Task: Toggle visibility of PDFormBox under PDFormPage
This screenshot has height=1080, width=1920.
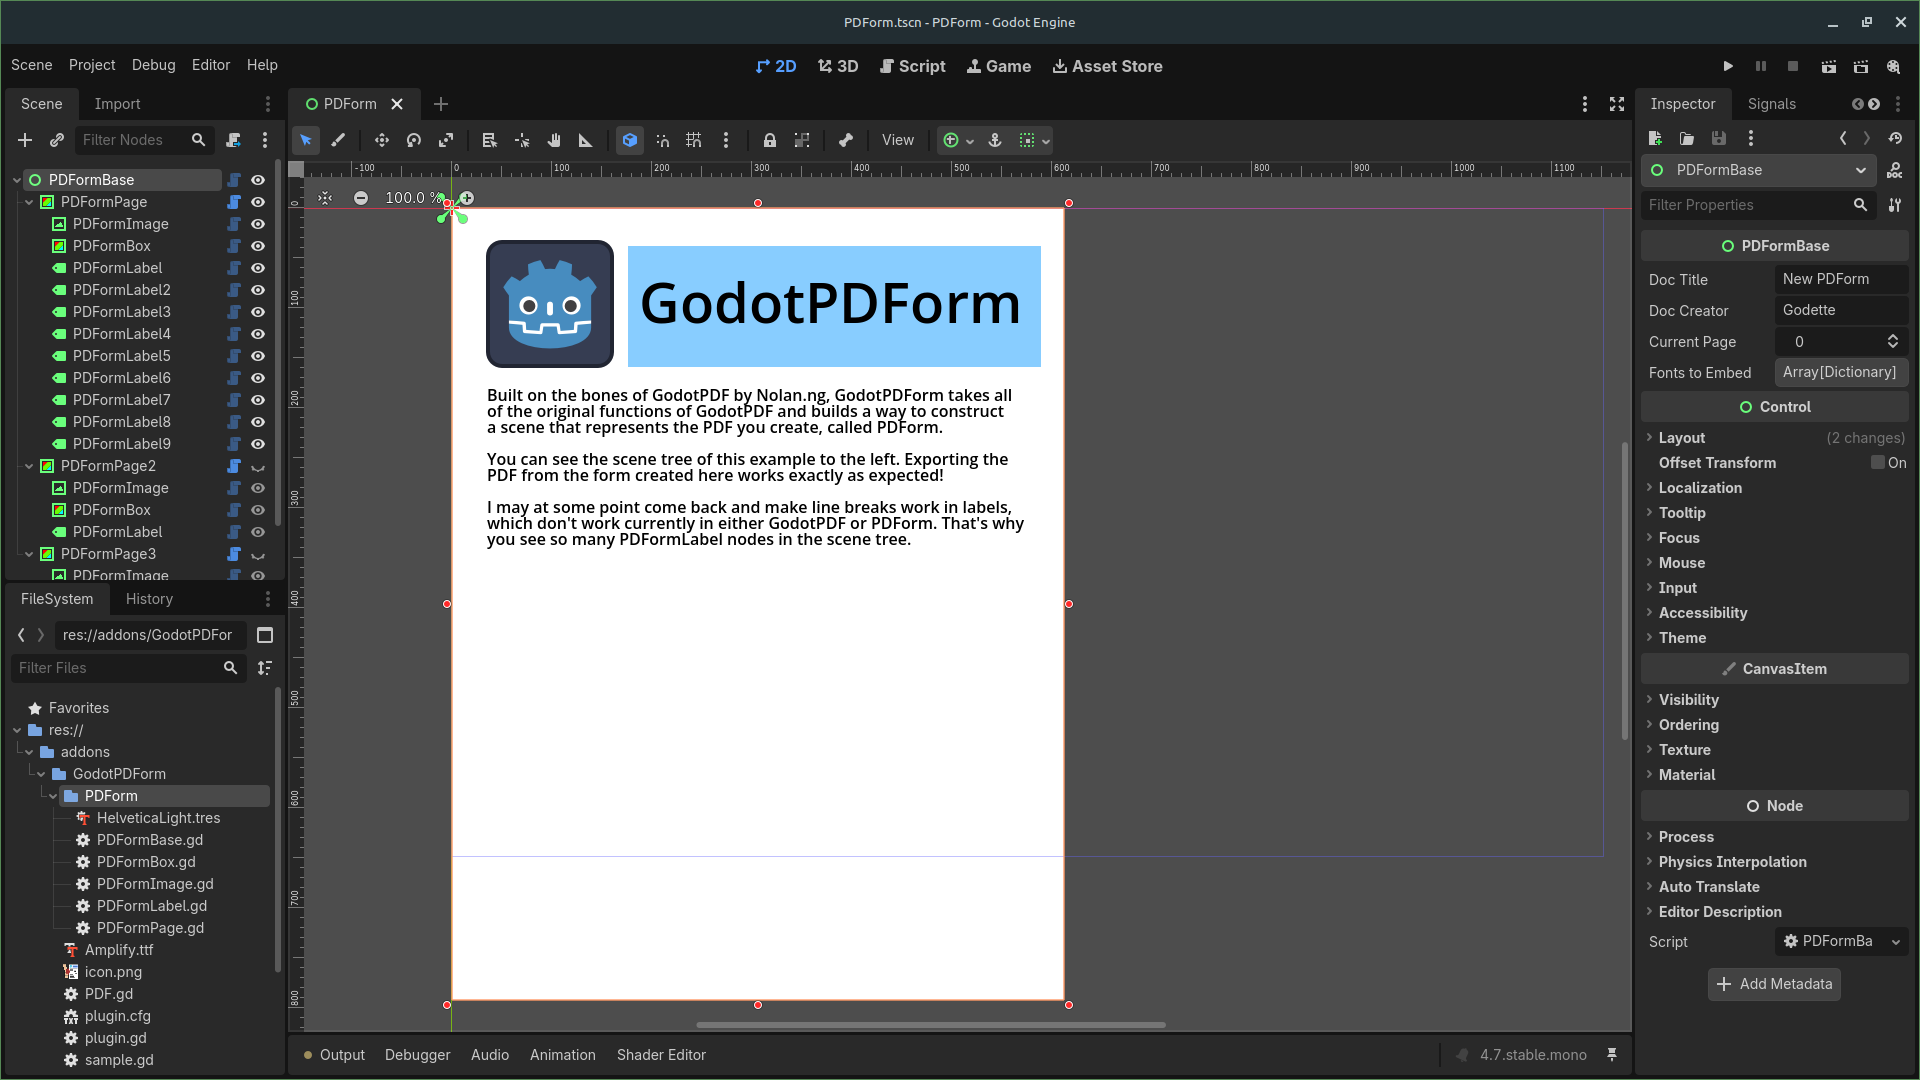Action: [x=258, y=246]
